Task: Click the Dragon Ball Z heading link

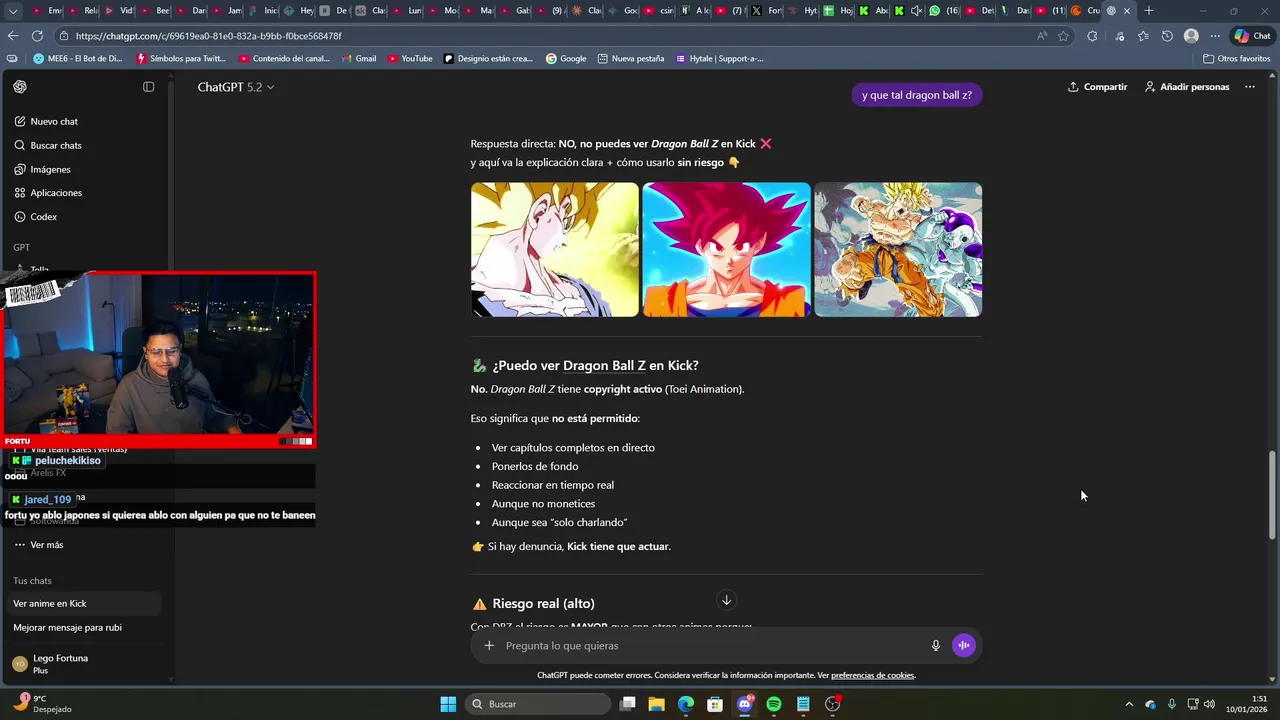Action: coord(604,366)
